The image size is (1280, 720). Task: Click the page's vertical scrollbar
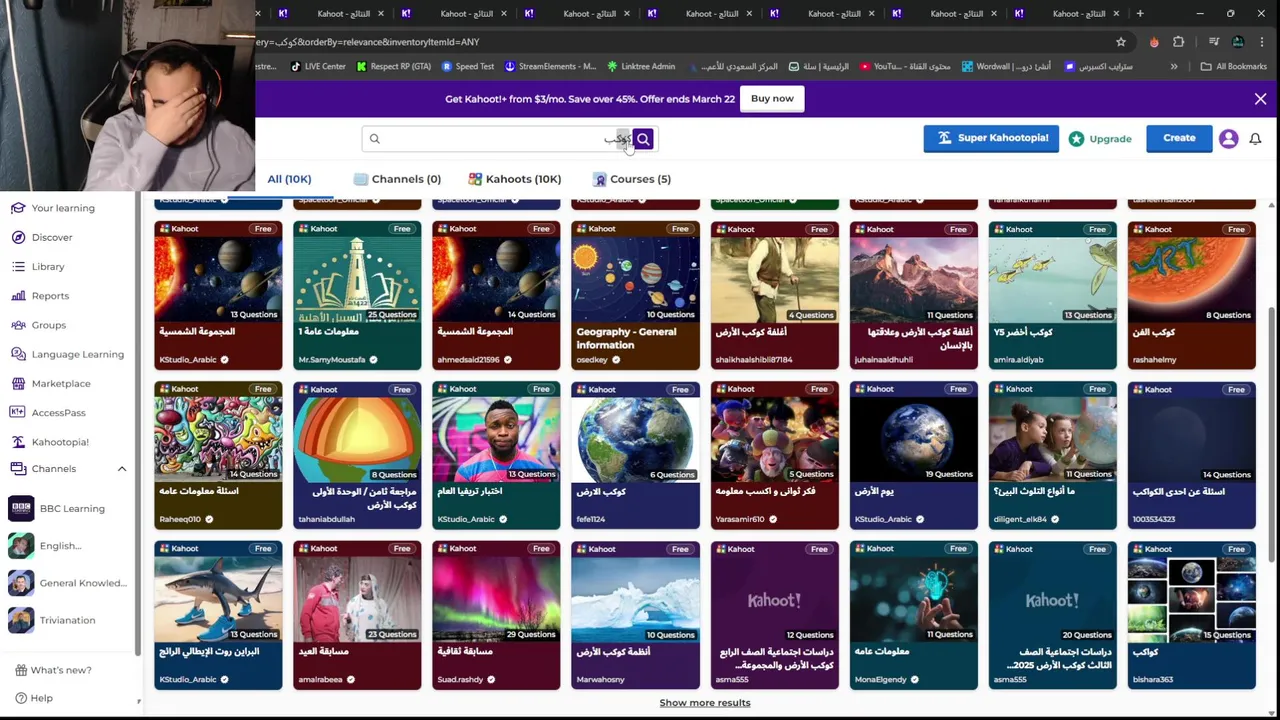(1272, 434)
